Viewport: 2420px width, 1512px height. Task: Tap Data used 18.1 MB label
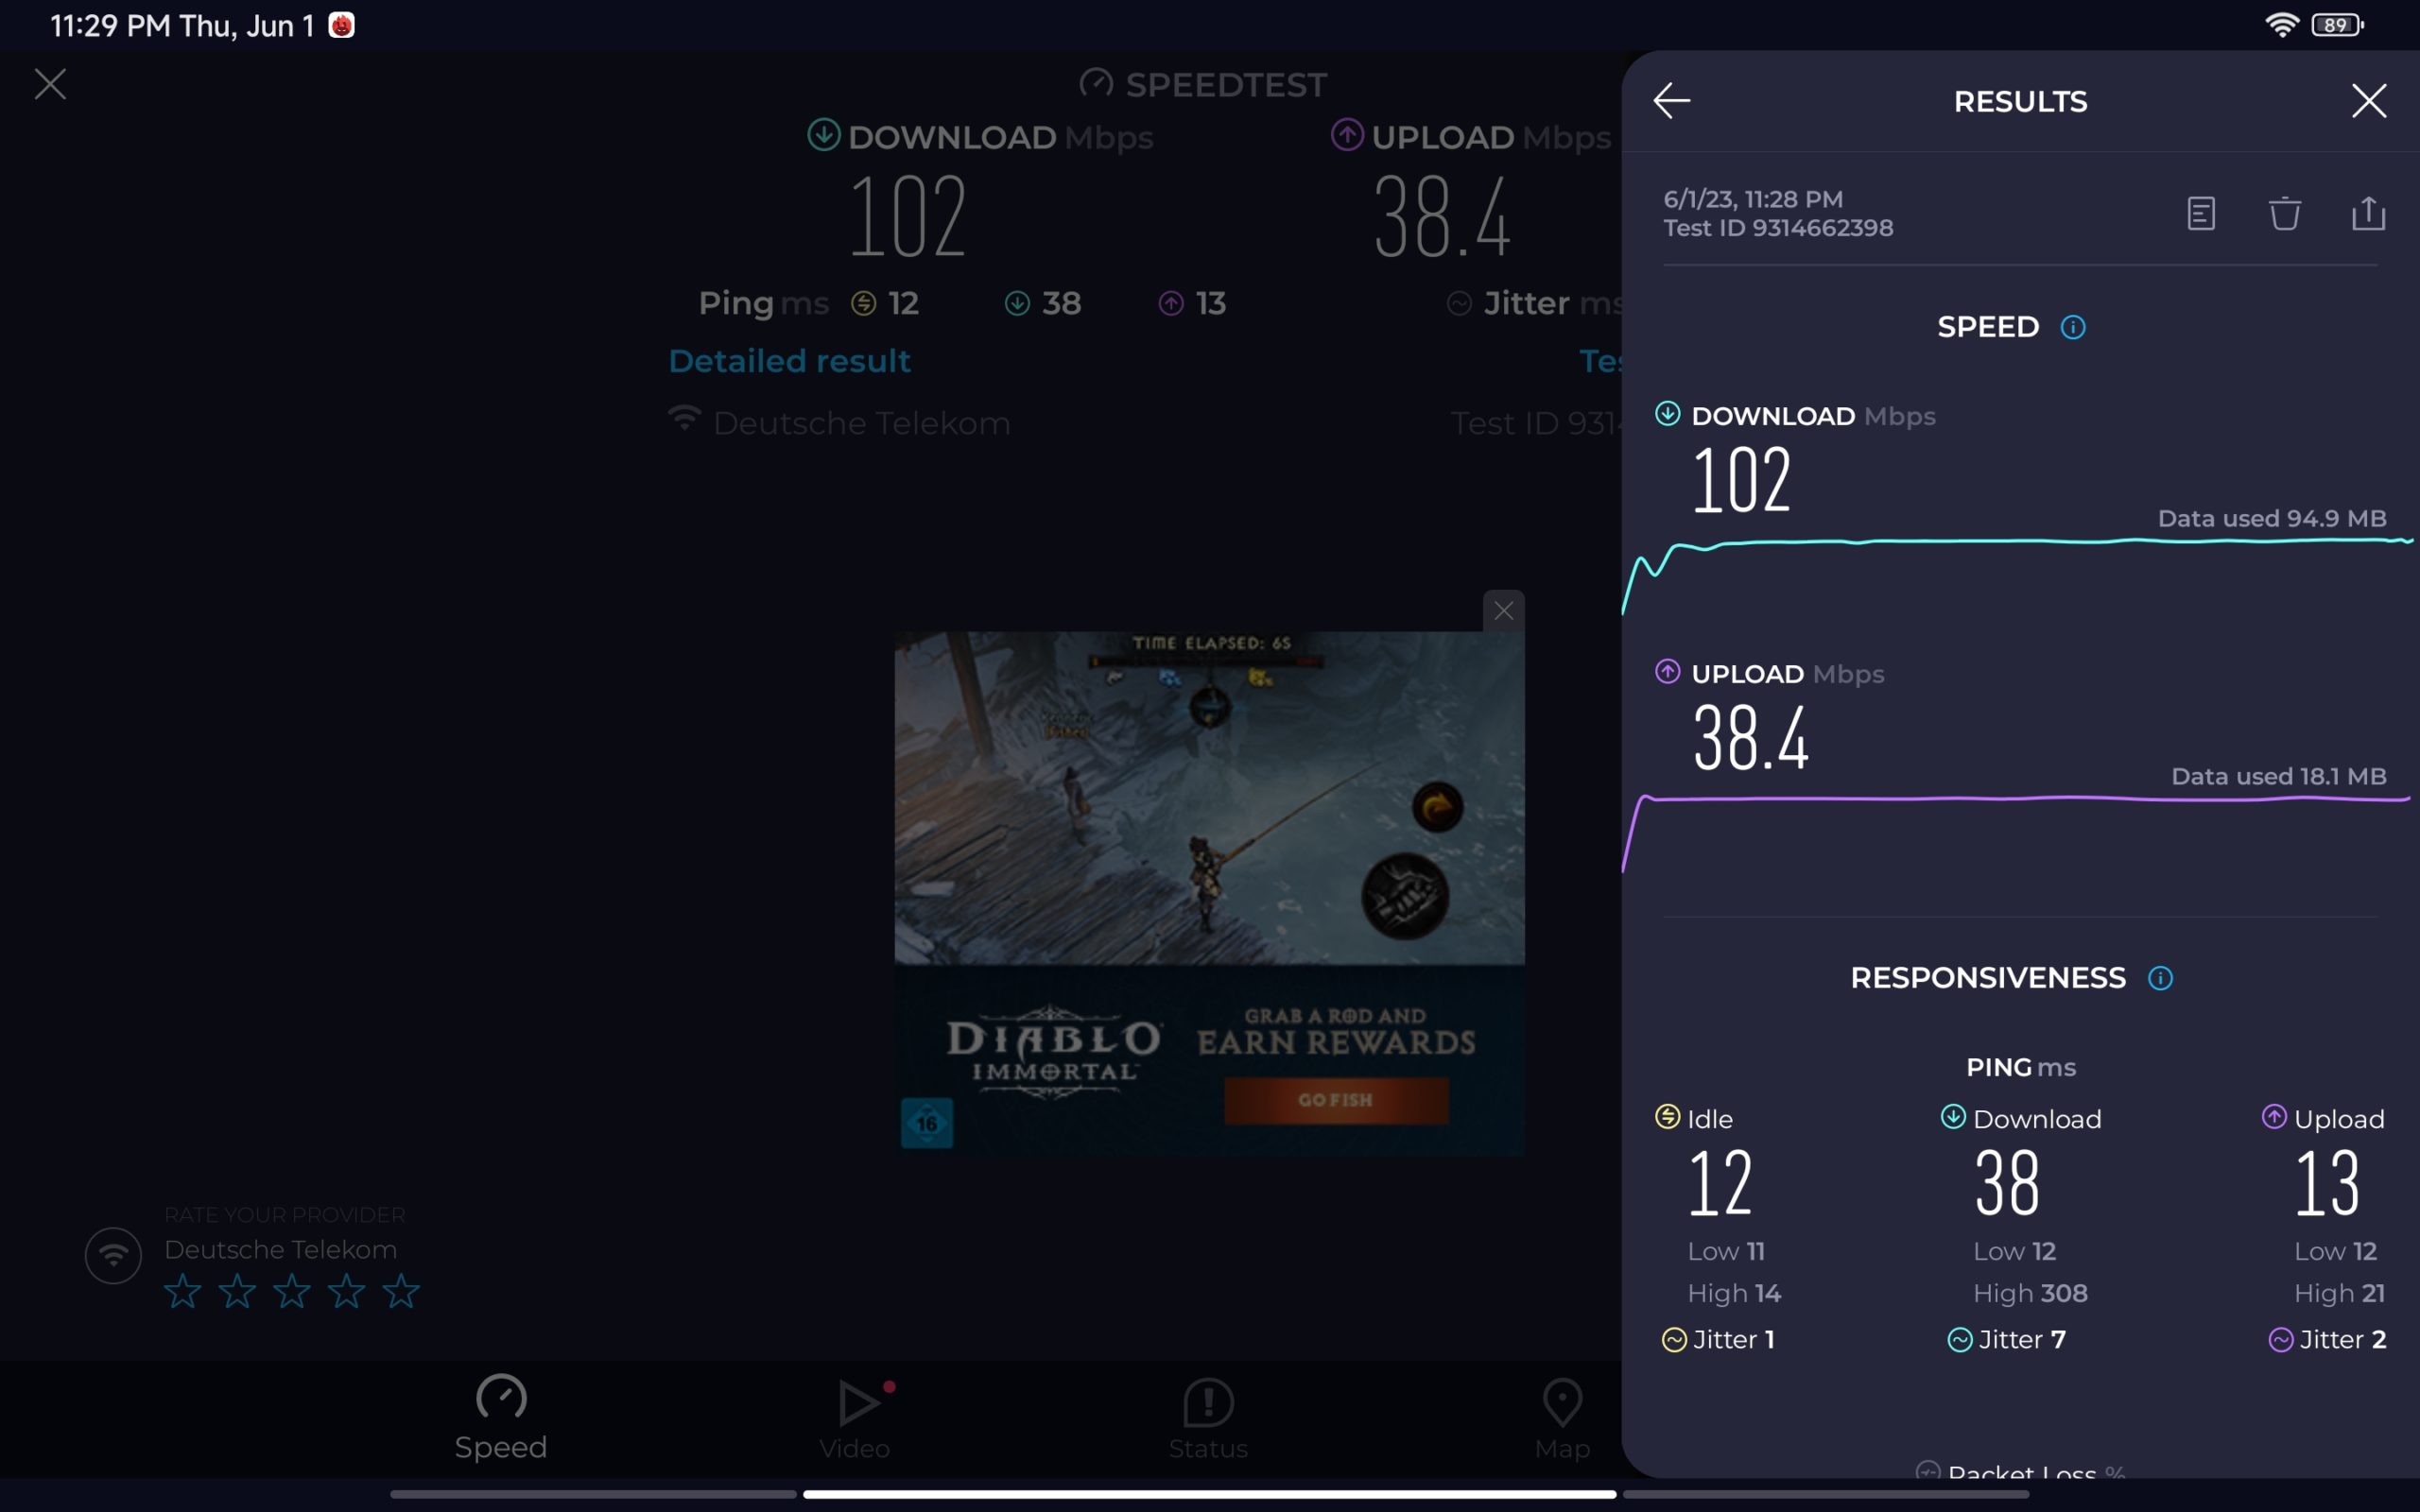[2279, 776]
